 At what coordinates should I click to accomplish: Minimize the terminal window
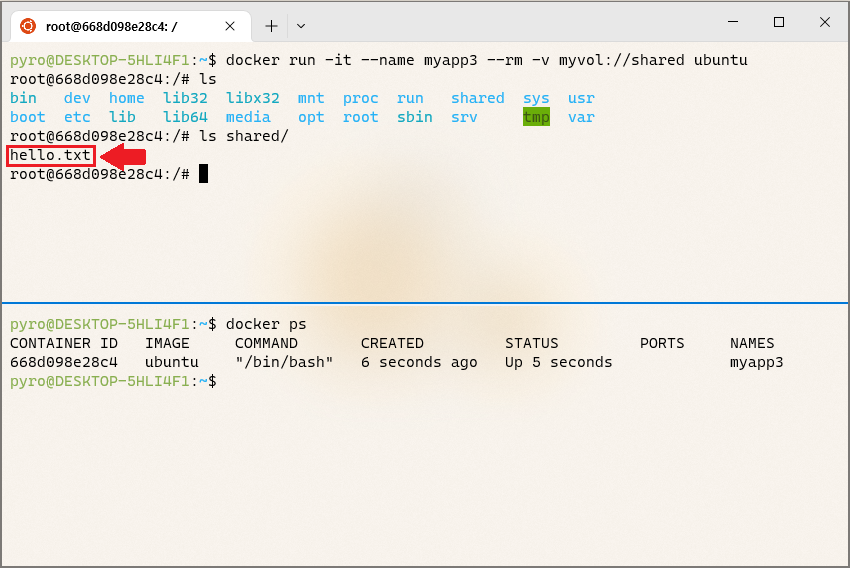(x=733, y=22)
